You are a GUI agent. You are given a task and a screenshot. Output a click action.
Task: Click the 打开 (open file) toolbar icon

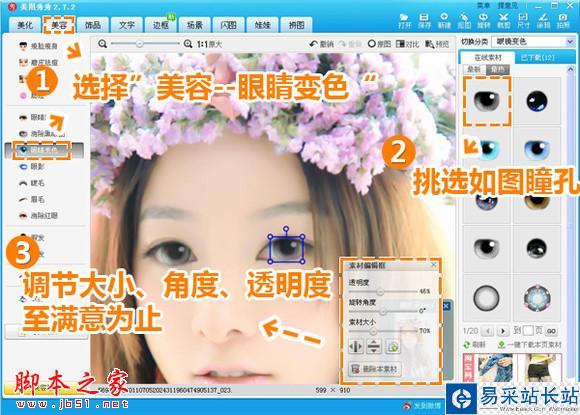[x=405, y=21]
